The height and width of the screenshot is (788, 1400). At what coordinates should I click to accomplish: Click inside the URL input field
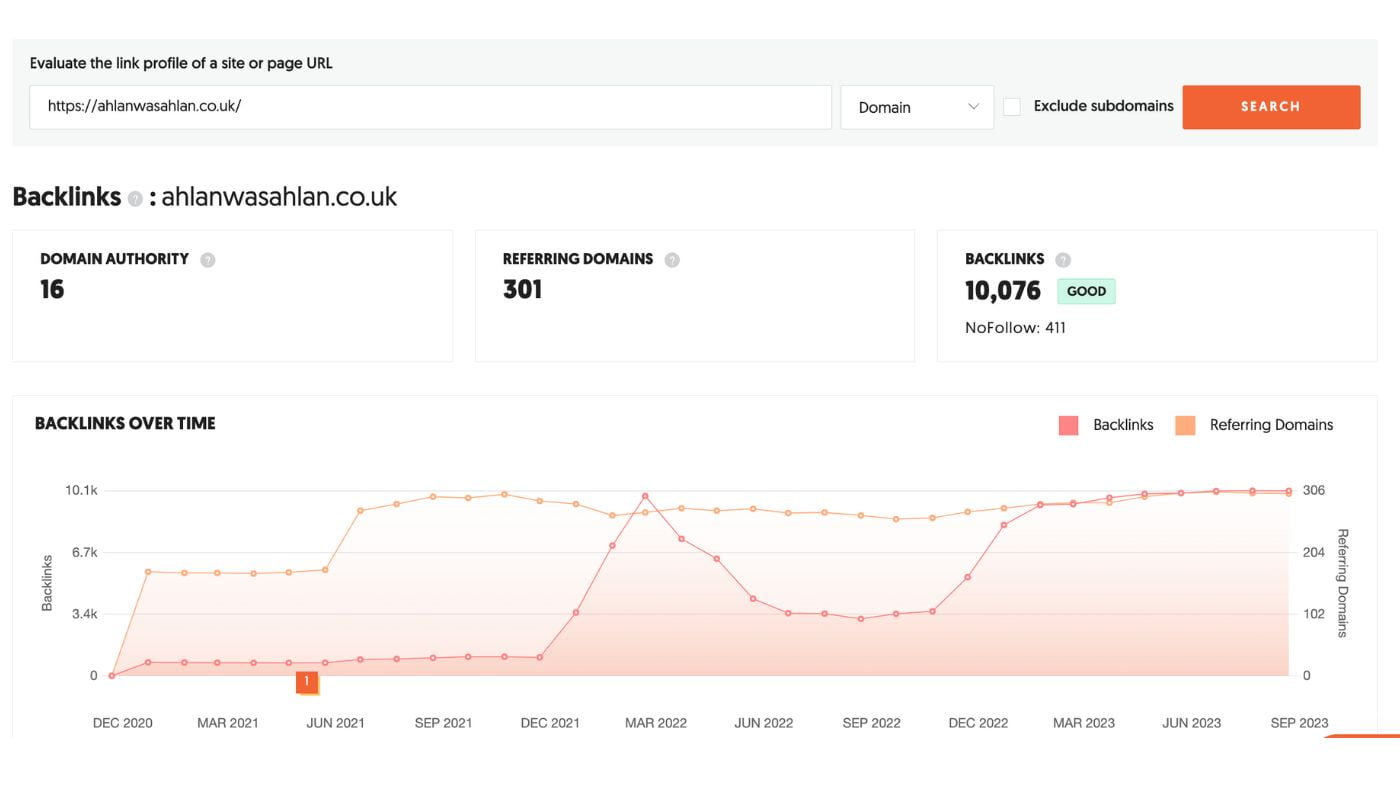point(430,107)
